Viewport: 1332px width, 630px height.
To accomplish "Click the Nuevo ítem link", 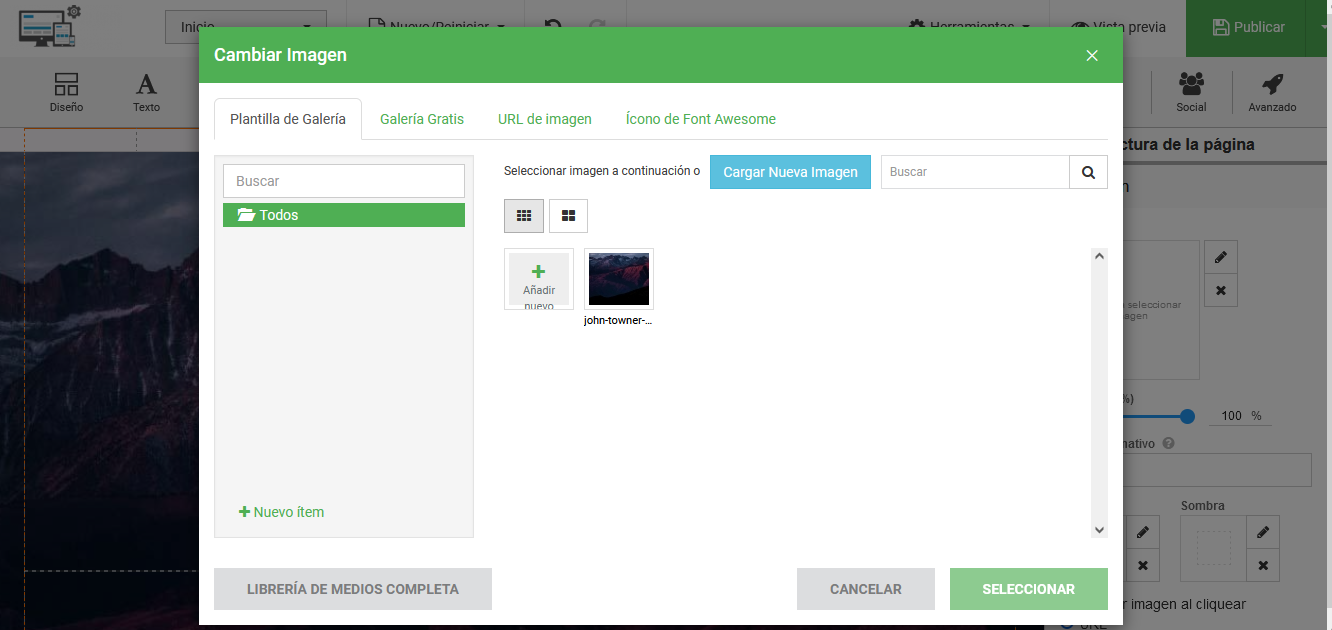I will (x=282, y=512).
